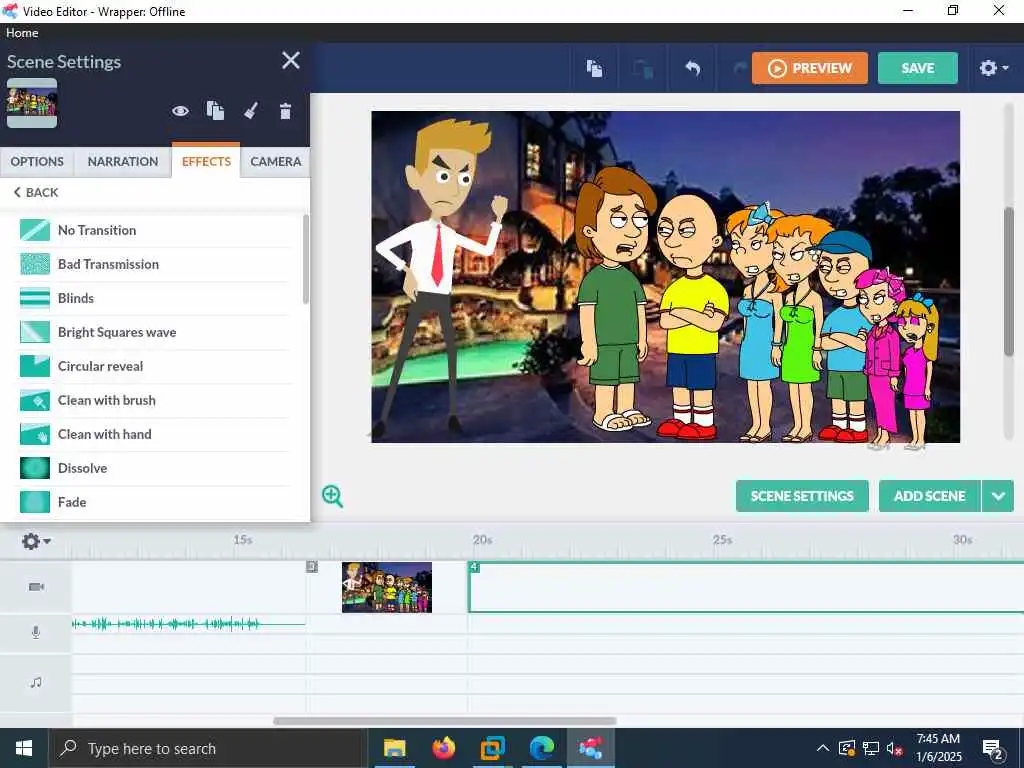Select Clean with brush transition
Viewport: 1024px width, 768px height.
click(x=154, y=400)
